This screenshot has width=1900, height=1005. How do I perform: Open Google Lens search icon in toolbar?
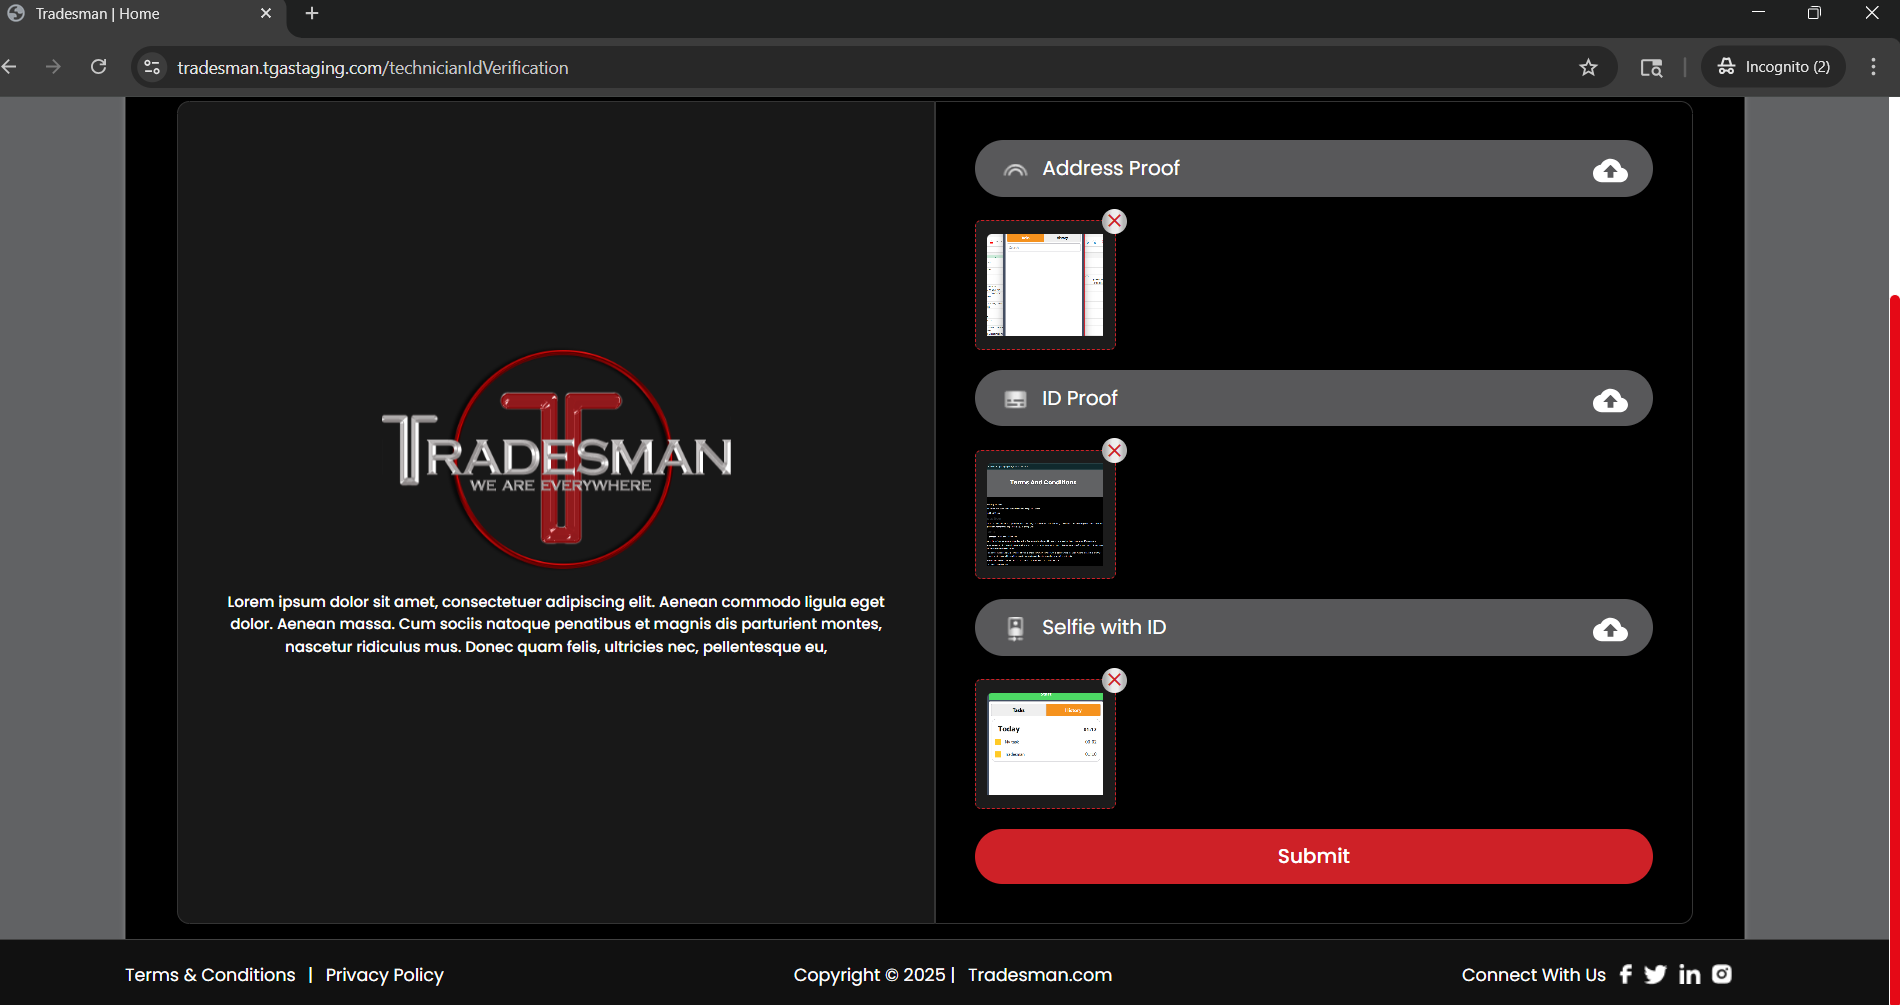coord(1651,67)
